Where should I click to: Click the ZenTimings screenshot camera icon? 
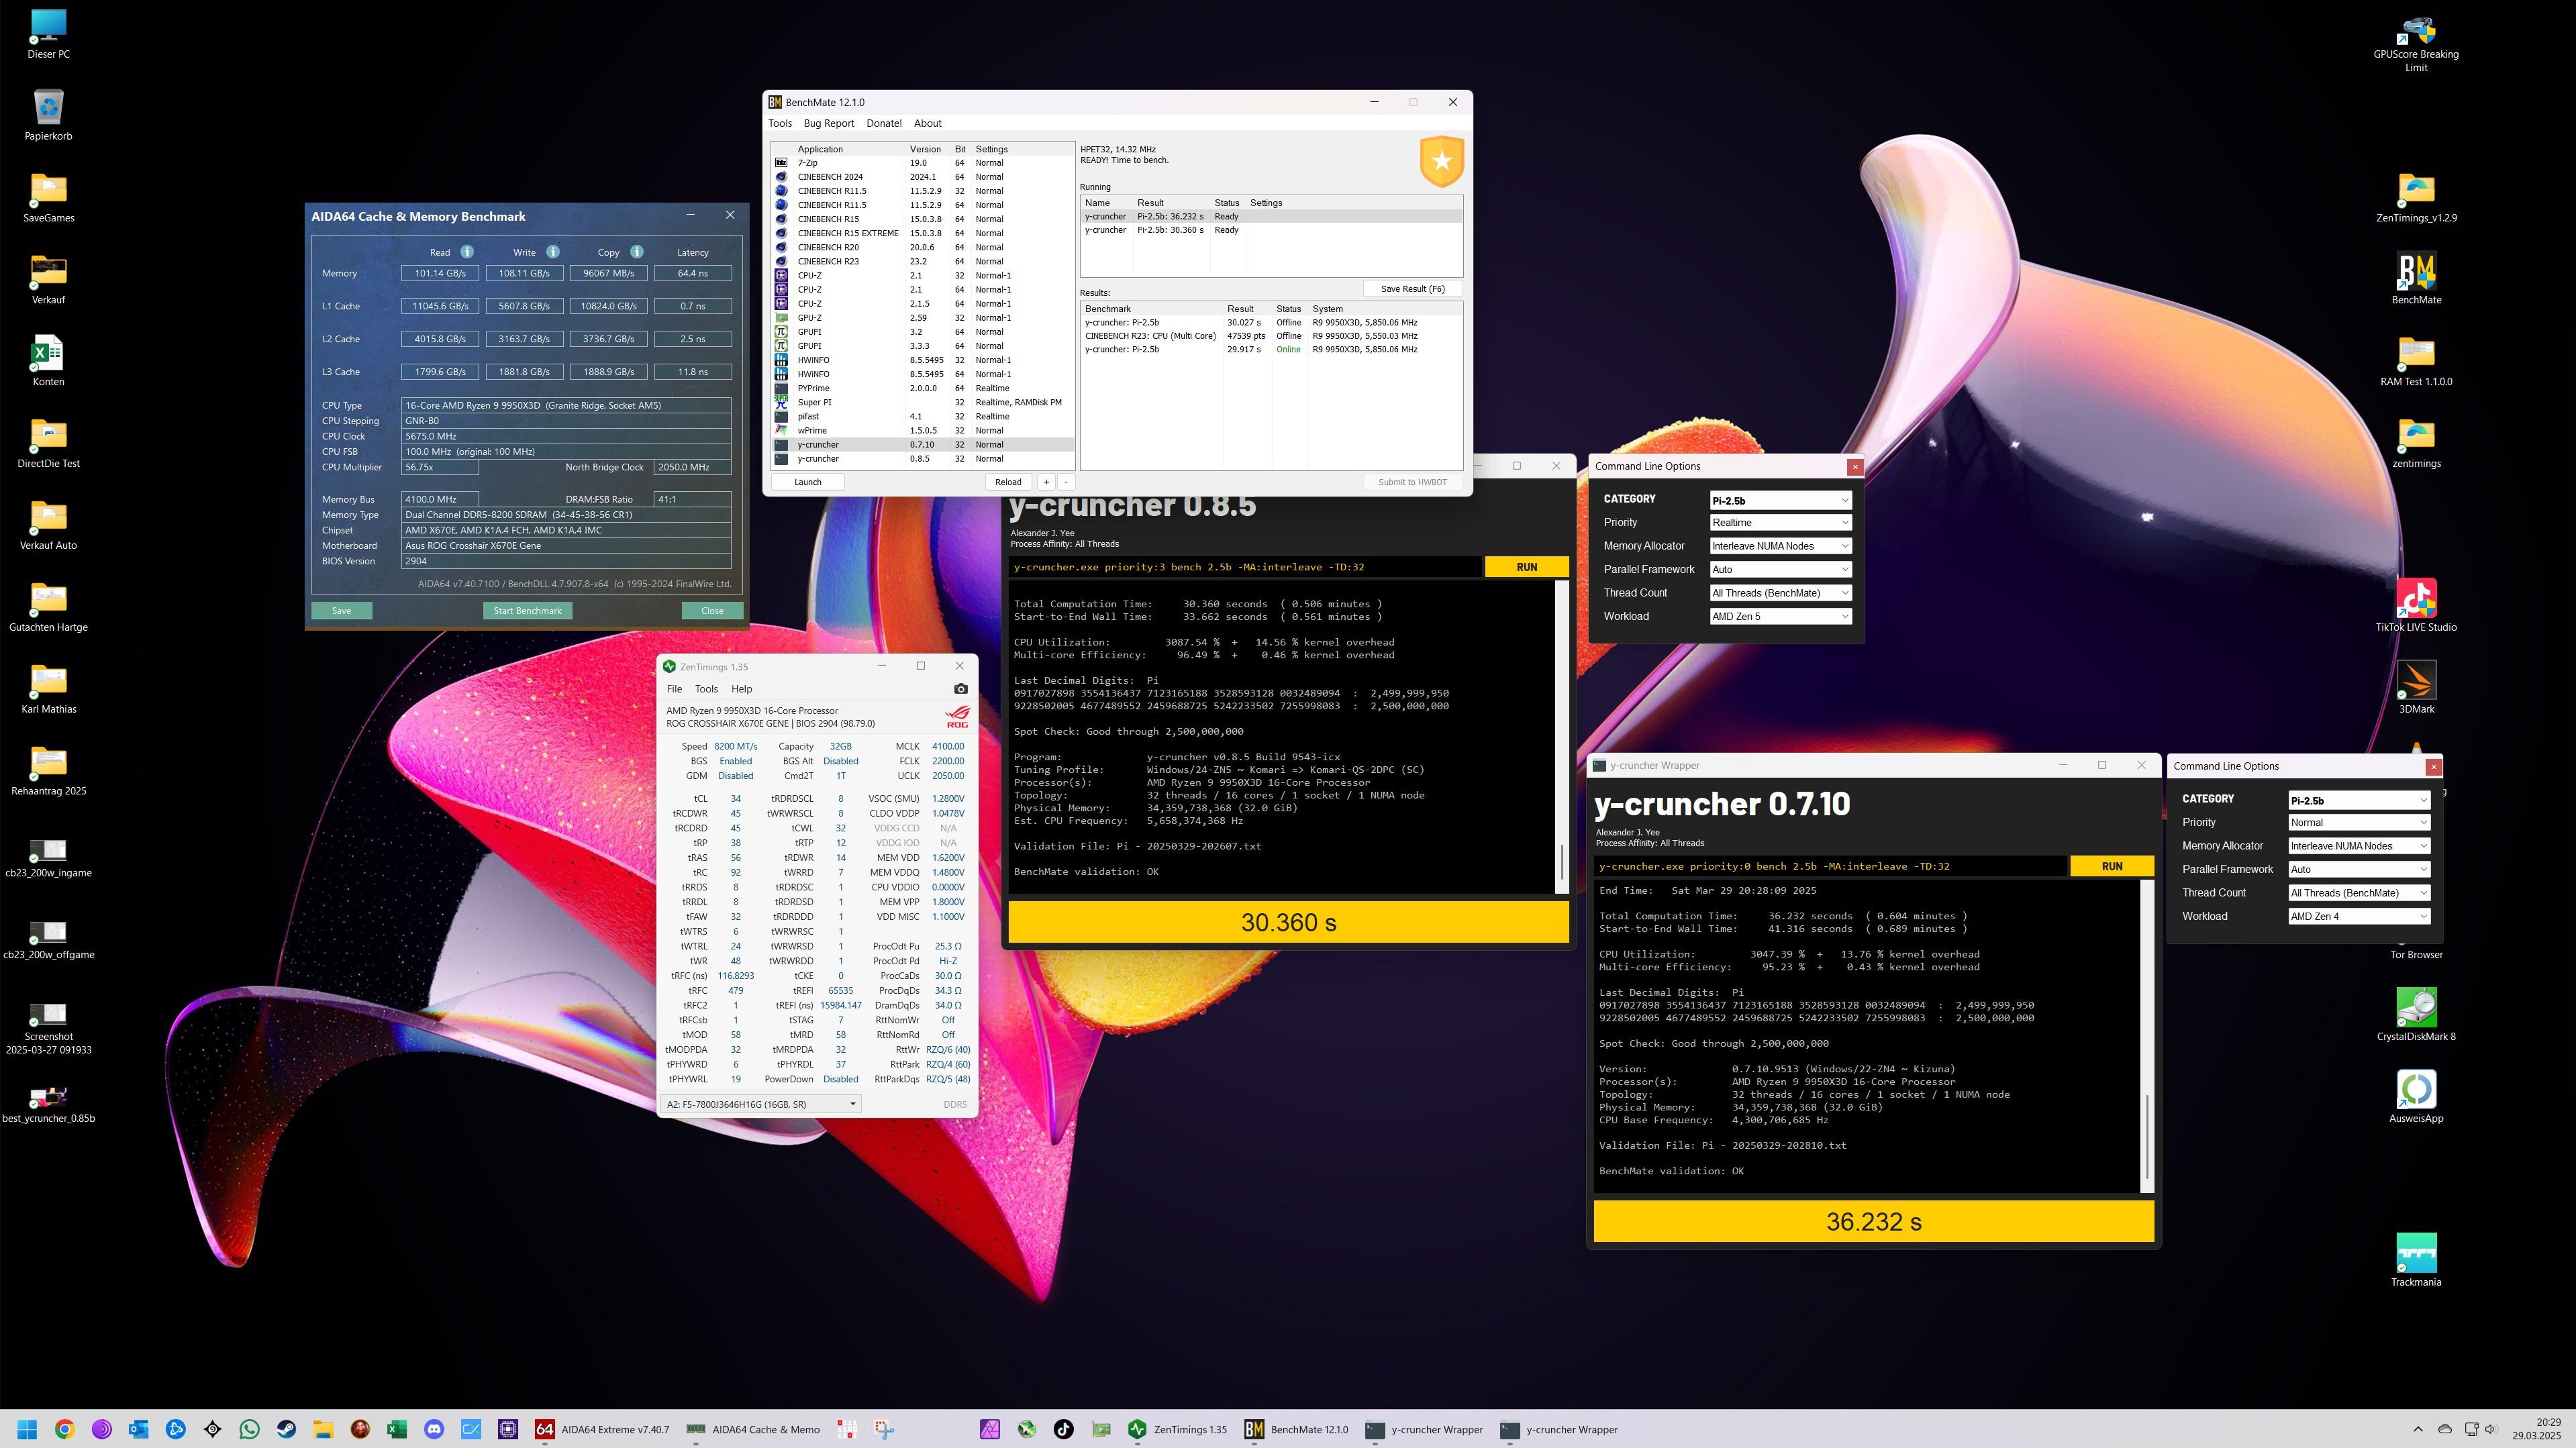tap(960, 689)
